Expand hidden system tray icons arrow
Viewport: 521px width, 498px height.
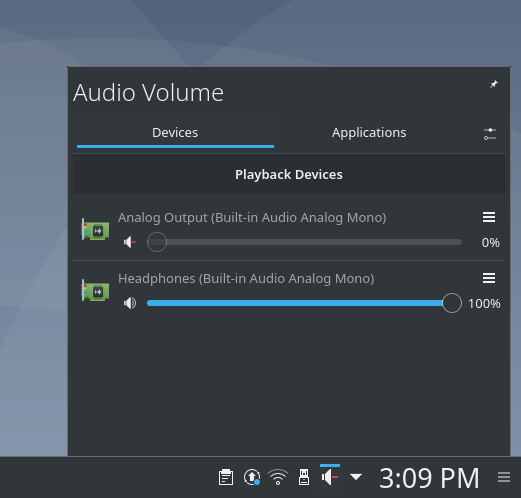click(x=356, y=477)
